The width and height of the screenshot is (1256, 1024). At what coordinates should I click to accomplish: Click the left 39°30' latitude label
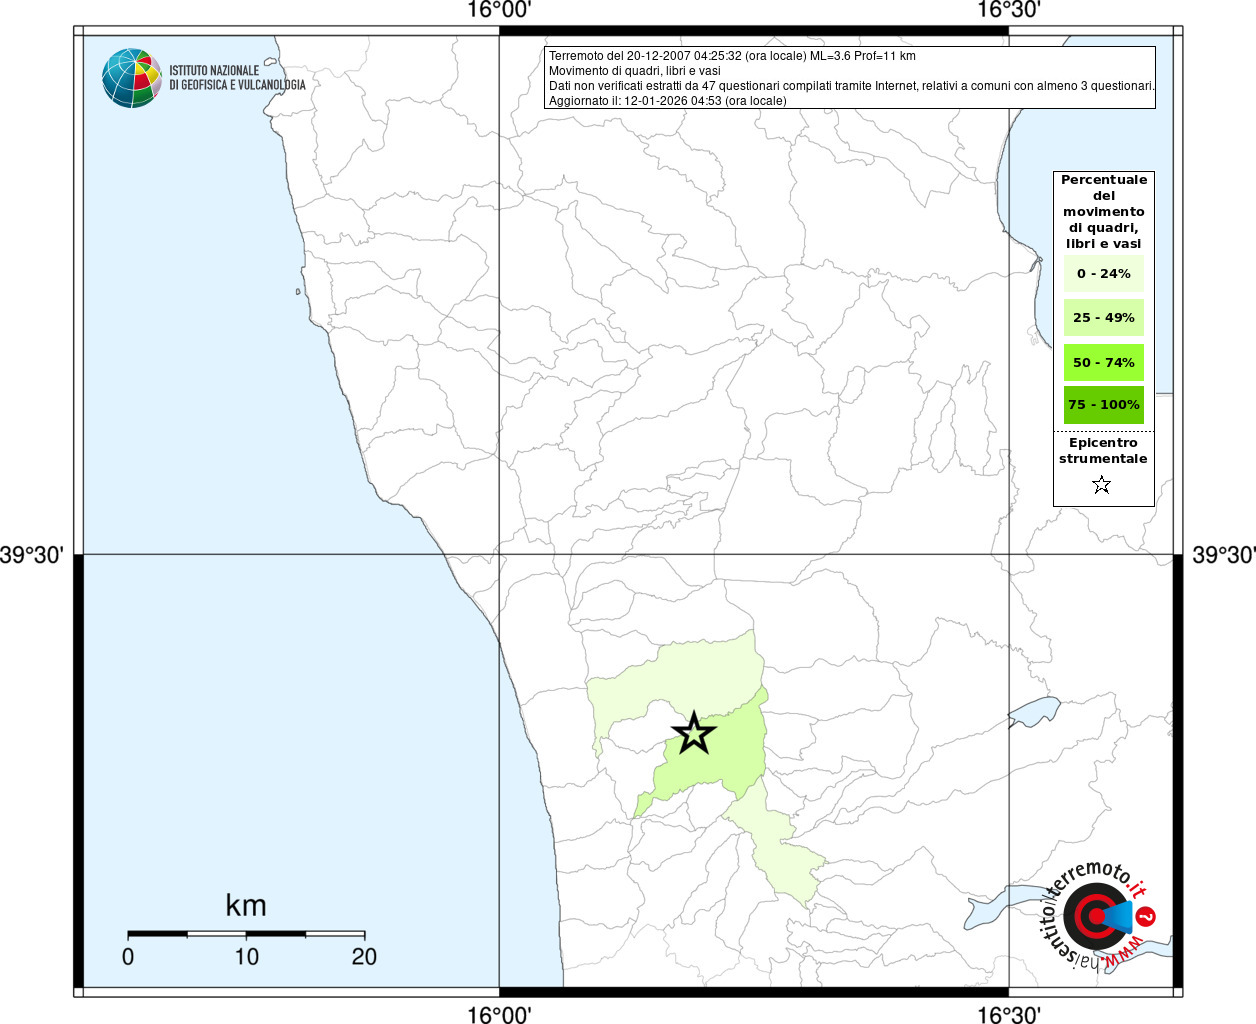click(32, 555)
